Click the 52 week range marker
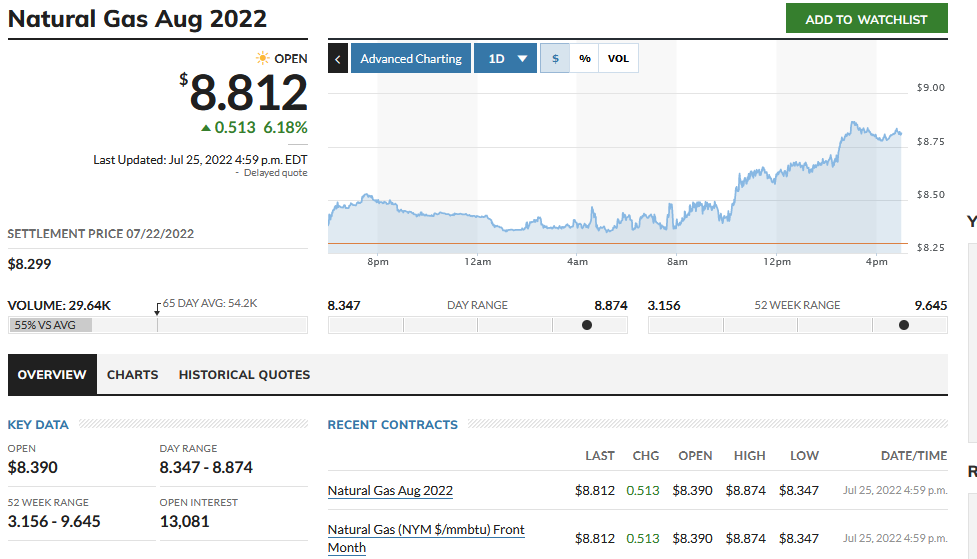This screenshot has width=977, height=559. [903, 325]
